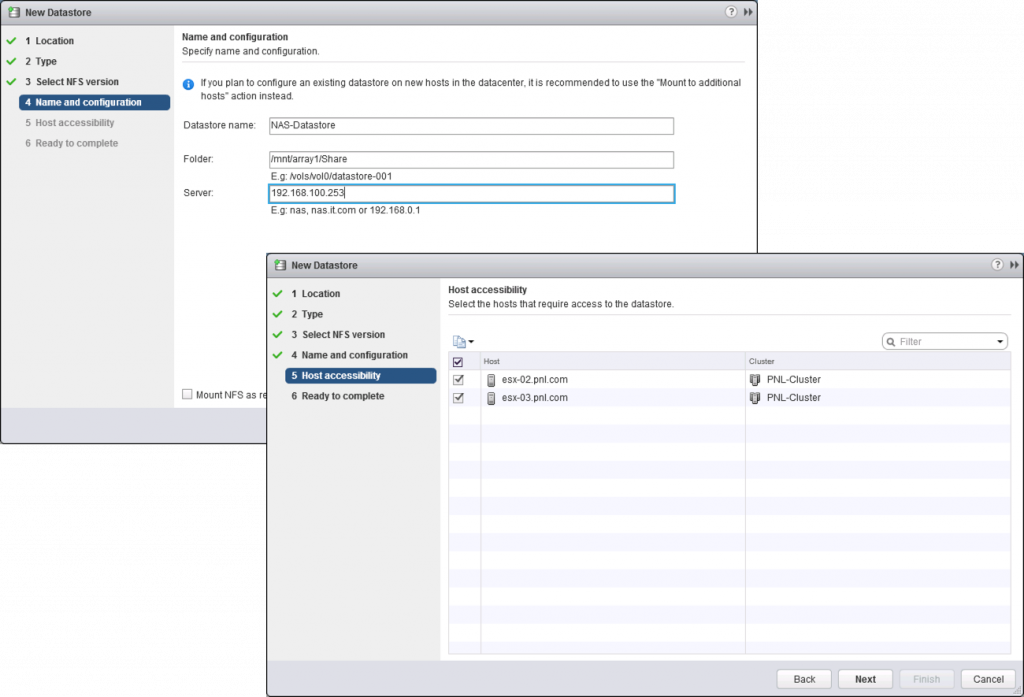Click the Back button
The width and height of the screenshot is (1024, 697).
pos(803,678)
